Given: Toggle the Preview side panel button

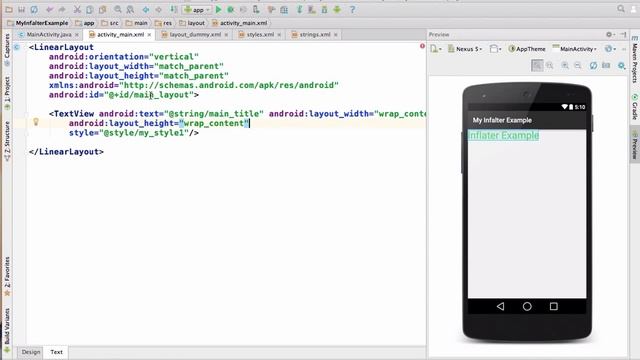Looking at the screenshot, I should (635, 145).
